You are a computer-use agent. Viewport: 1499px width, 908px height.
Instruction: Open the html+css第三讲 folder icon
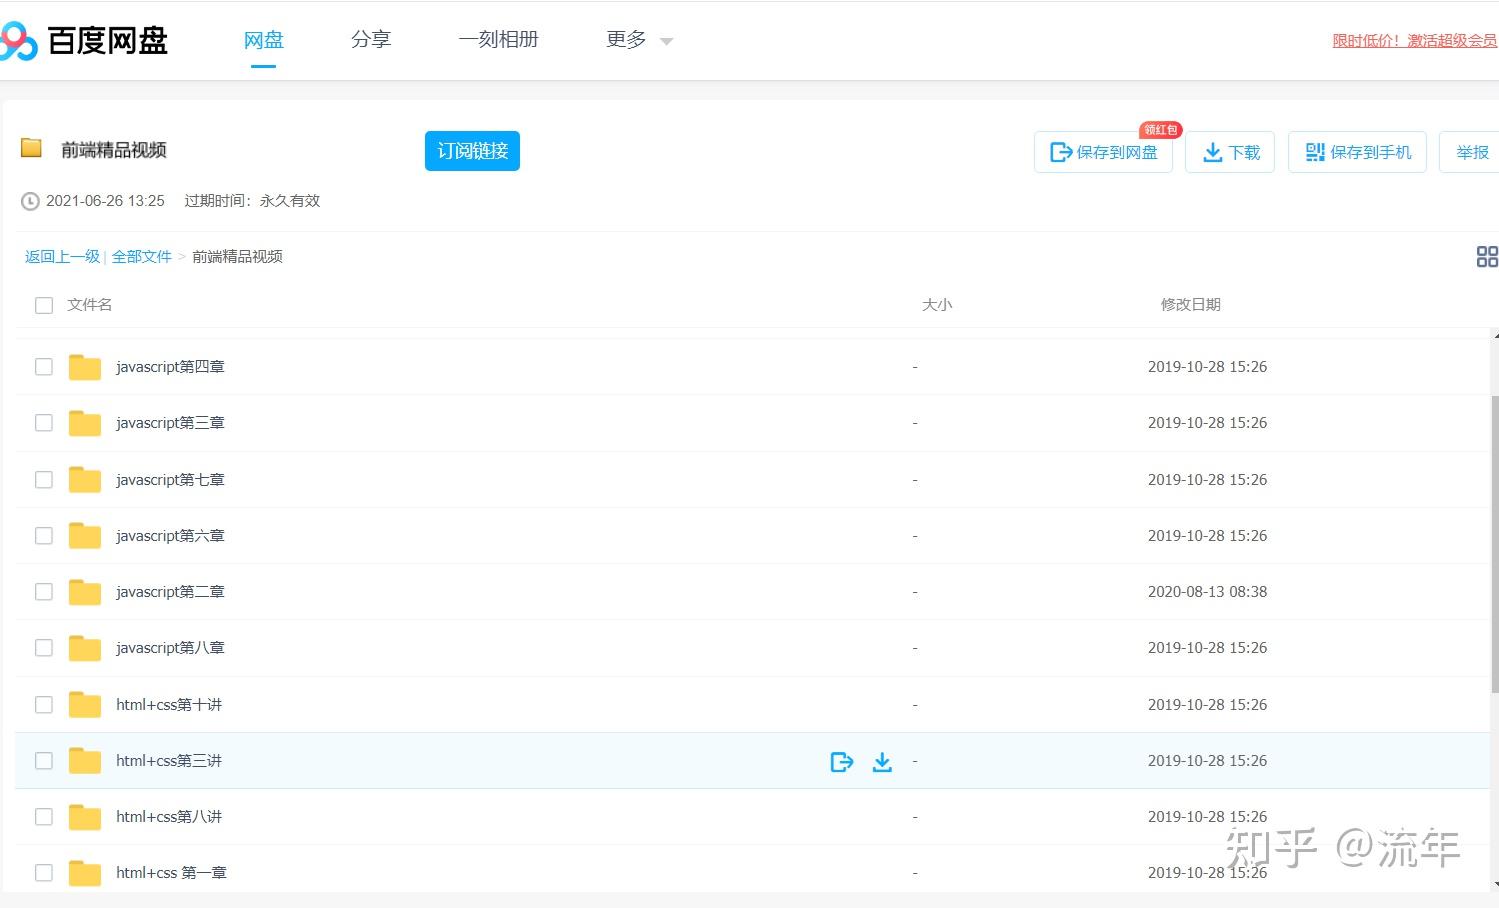(85, 761)
